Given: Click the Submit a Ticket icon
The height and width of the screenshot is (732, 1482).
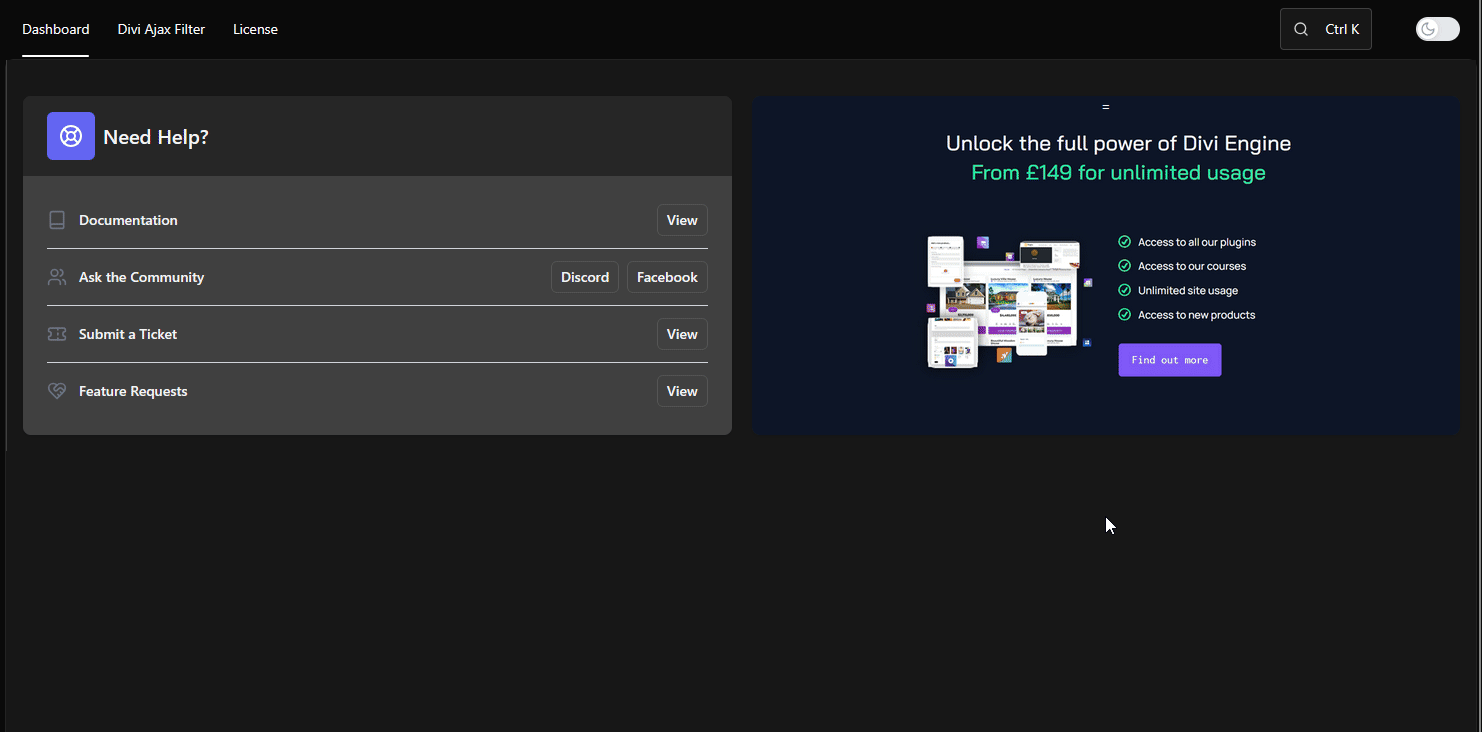Looking at the screenshot, I should (x=57, y=334).
